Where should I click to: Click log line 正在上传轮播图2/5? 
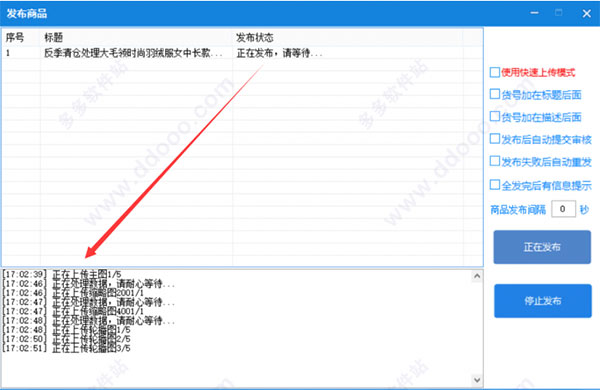click(x=67, y=339)
